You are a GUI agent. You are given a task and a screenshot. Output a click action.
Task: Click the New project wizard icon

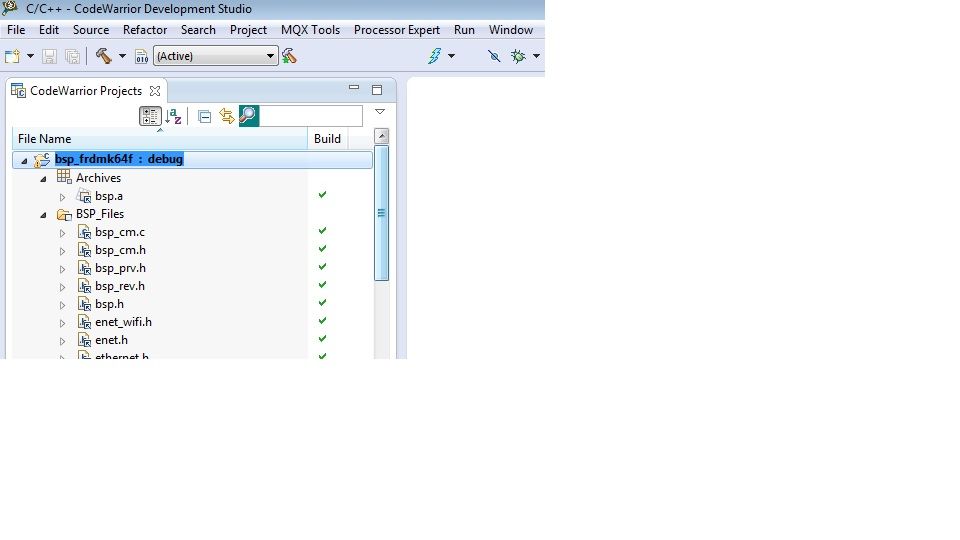point(12,56)
